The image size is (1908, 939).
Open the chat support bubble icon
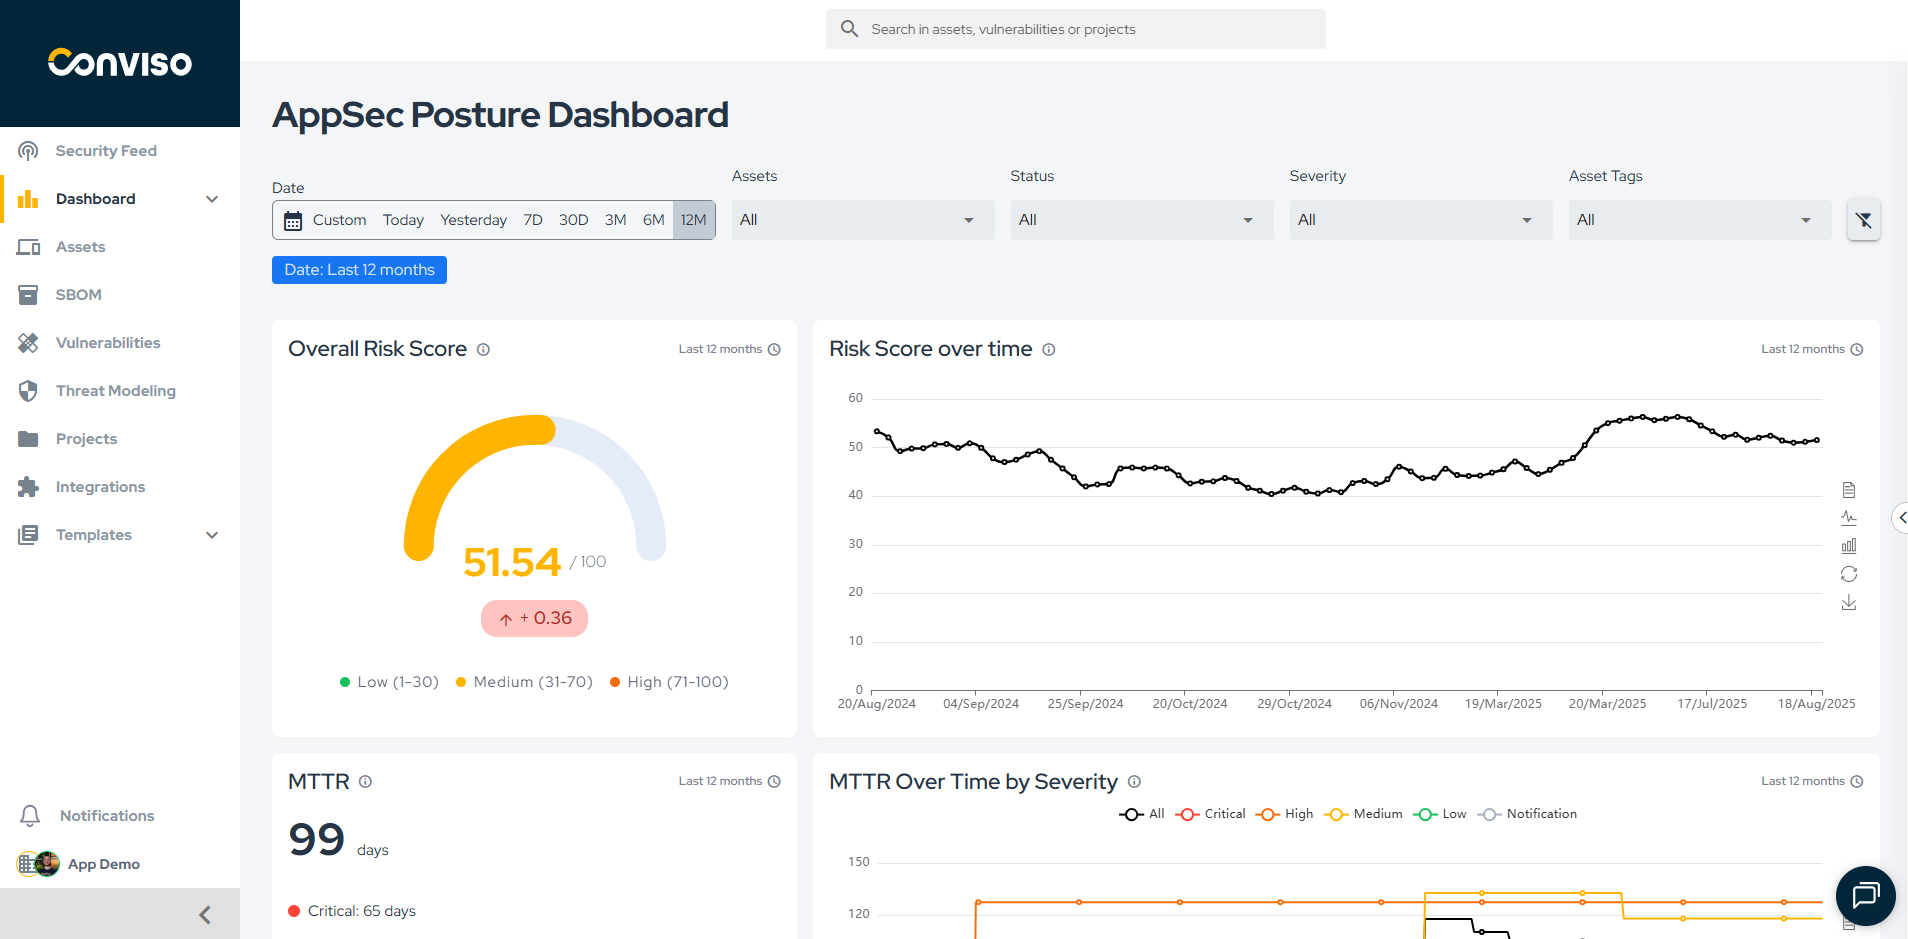1865,895
